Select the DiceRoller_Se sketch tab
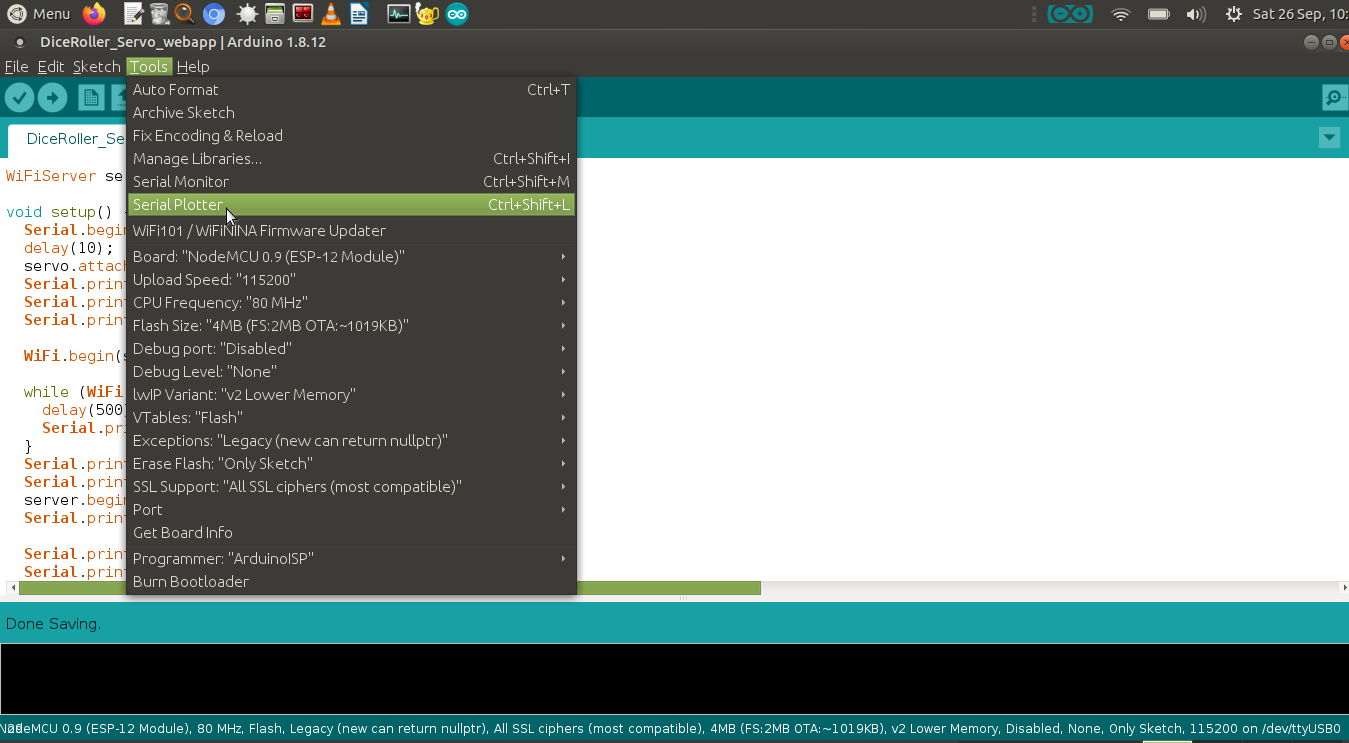Image resolution: width=1349 pixels, height=743 pixels. [68, 139]
